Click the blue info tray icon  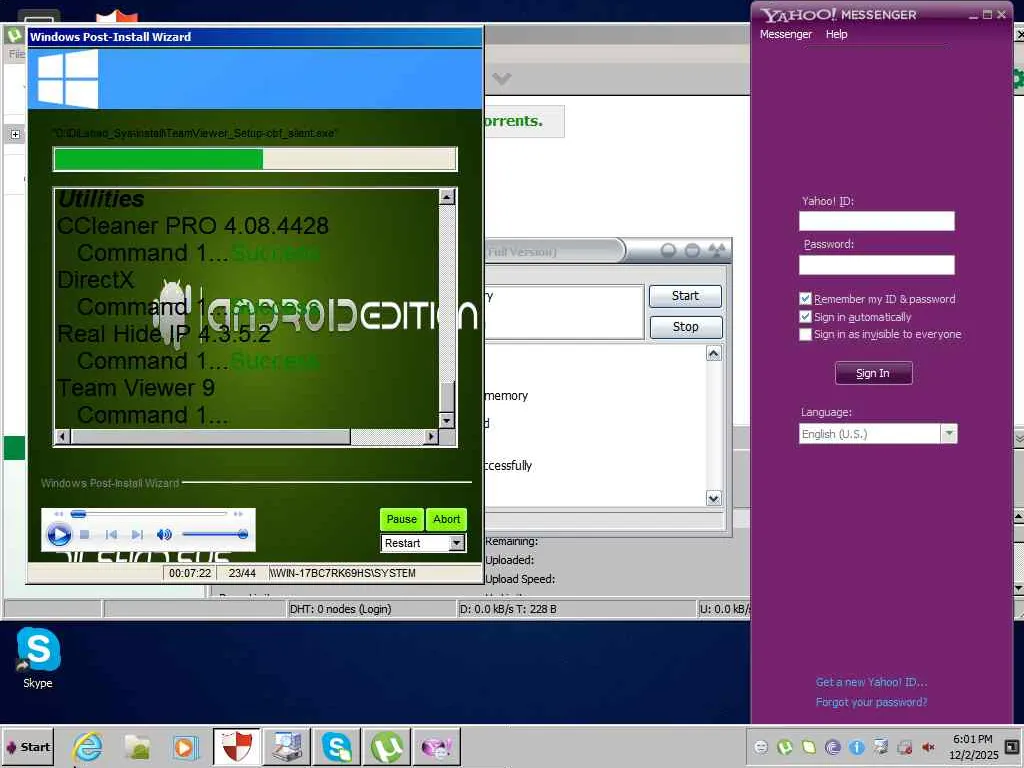857,747
